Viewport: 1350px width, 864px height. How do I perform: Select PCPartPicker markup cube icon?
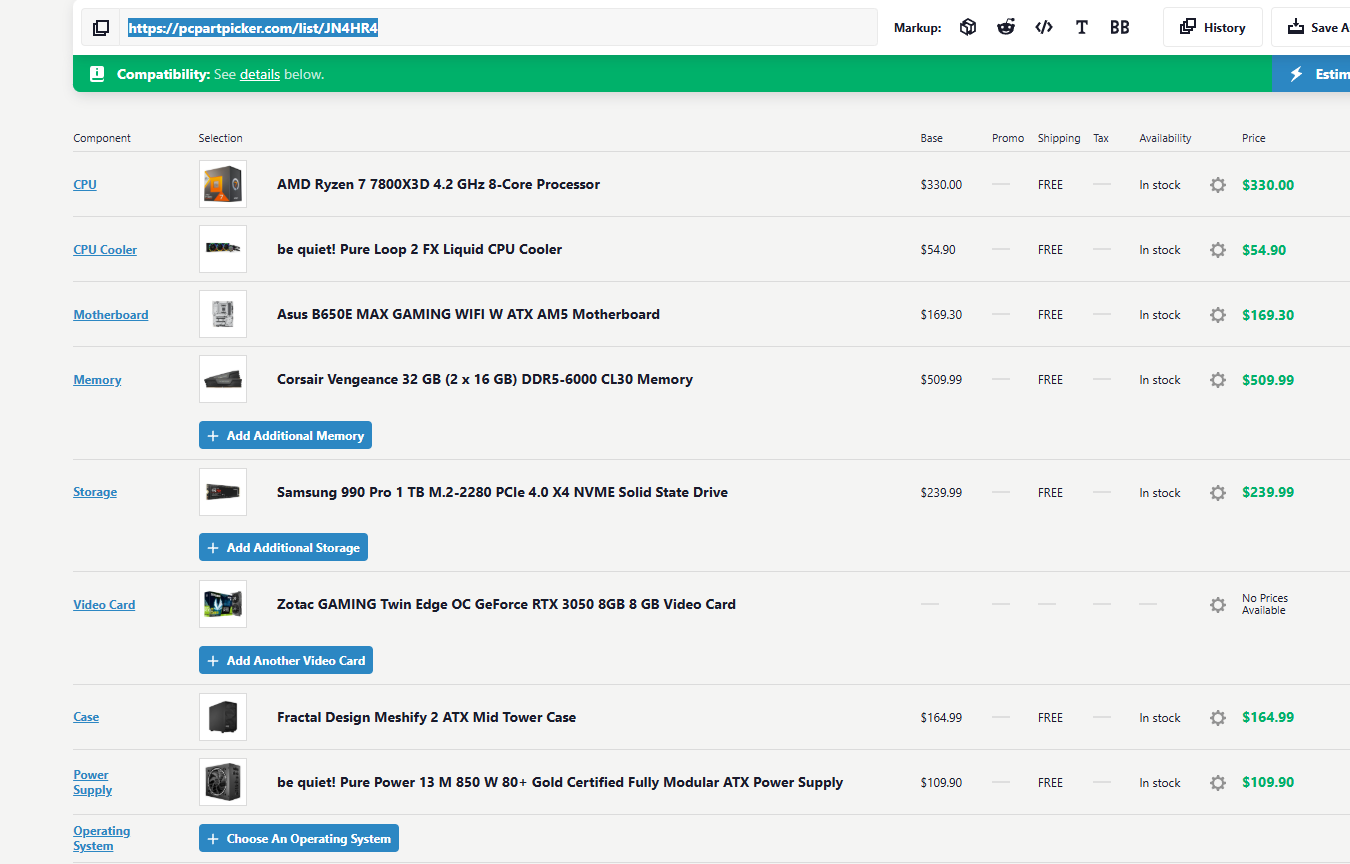pos(967,27)
